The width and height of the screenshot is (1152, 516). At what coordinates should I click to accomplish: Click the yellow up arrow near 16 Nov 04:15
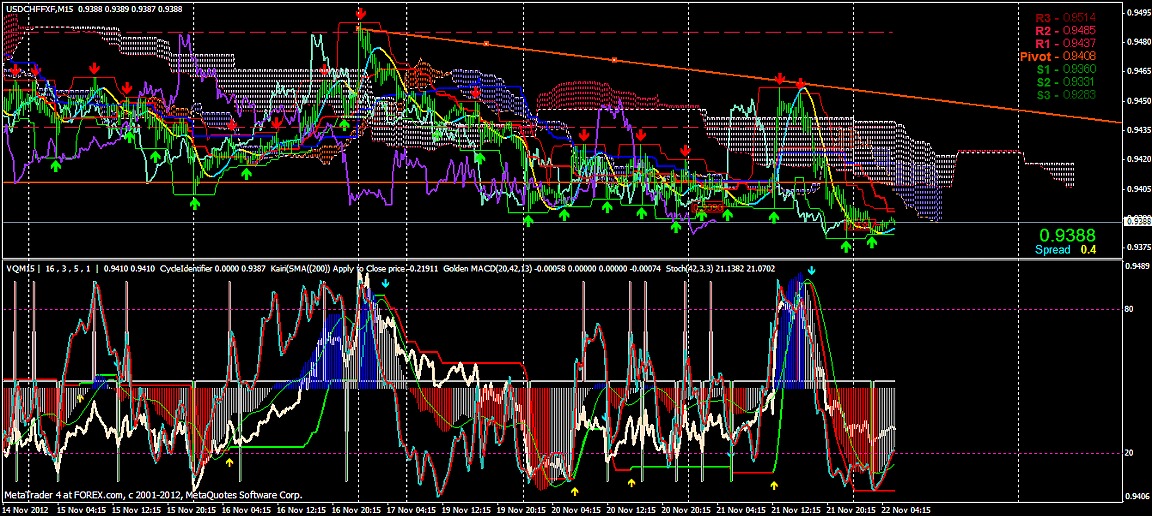[230, 463]
